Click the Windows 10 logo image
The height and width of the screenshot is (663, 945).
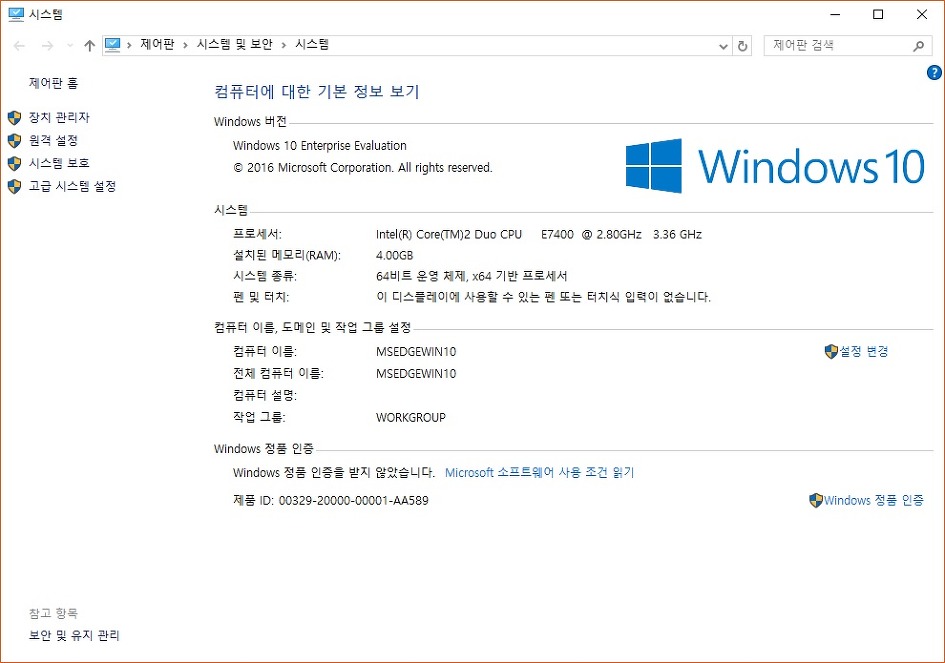click(774, 166)
